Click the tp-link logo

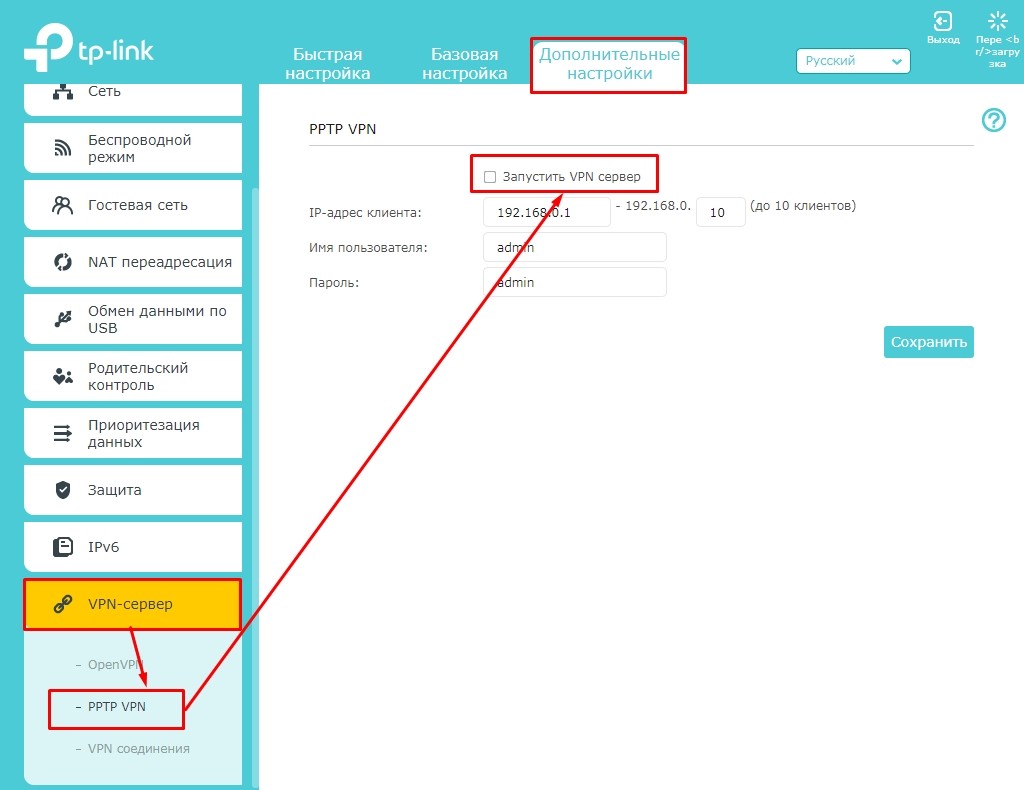(x=89, y=47)
